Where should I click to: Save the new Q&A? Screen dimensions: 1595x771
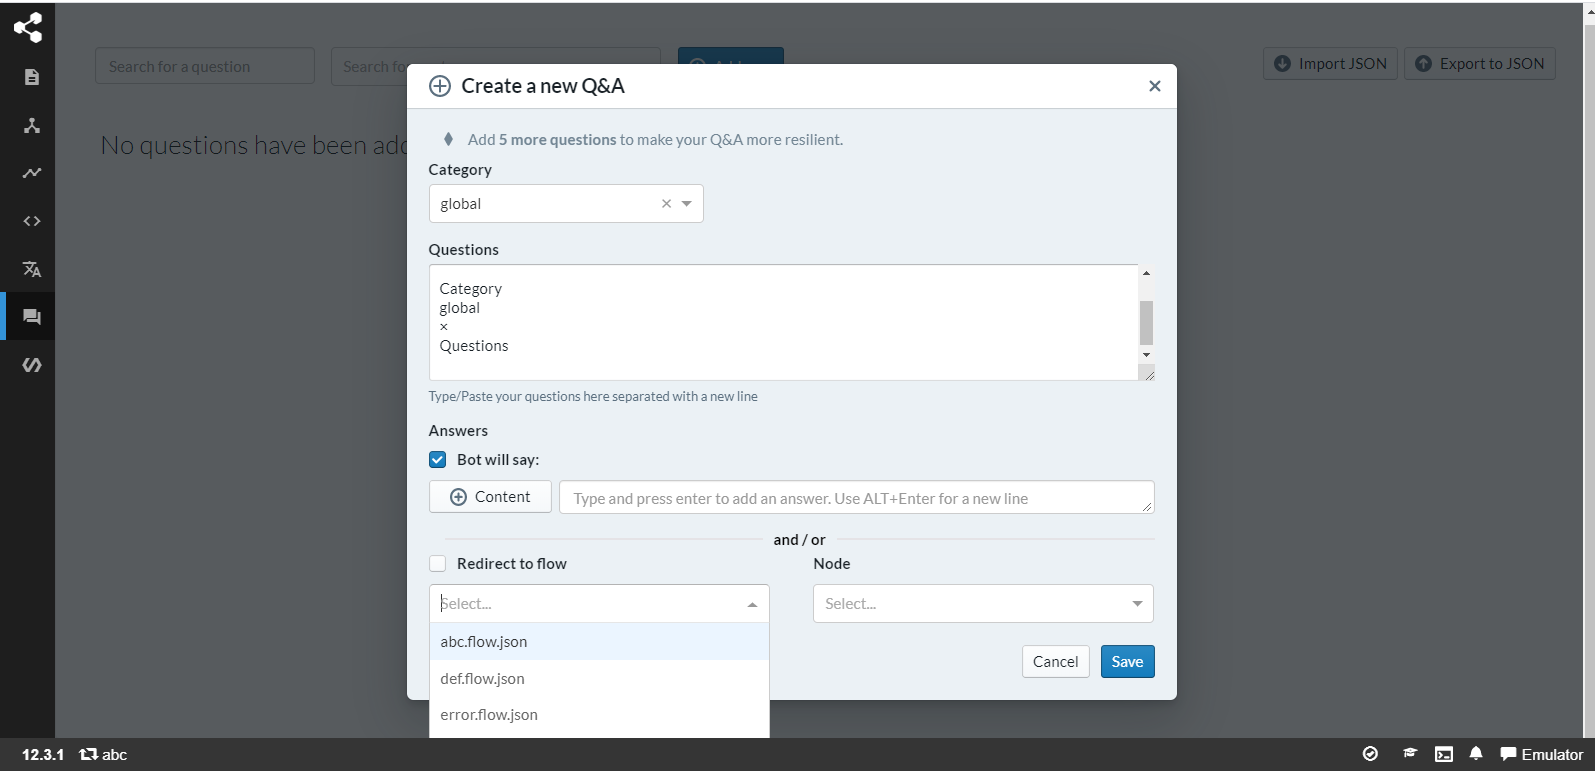pyautogui.click(x=1127, y=661)
